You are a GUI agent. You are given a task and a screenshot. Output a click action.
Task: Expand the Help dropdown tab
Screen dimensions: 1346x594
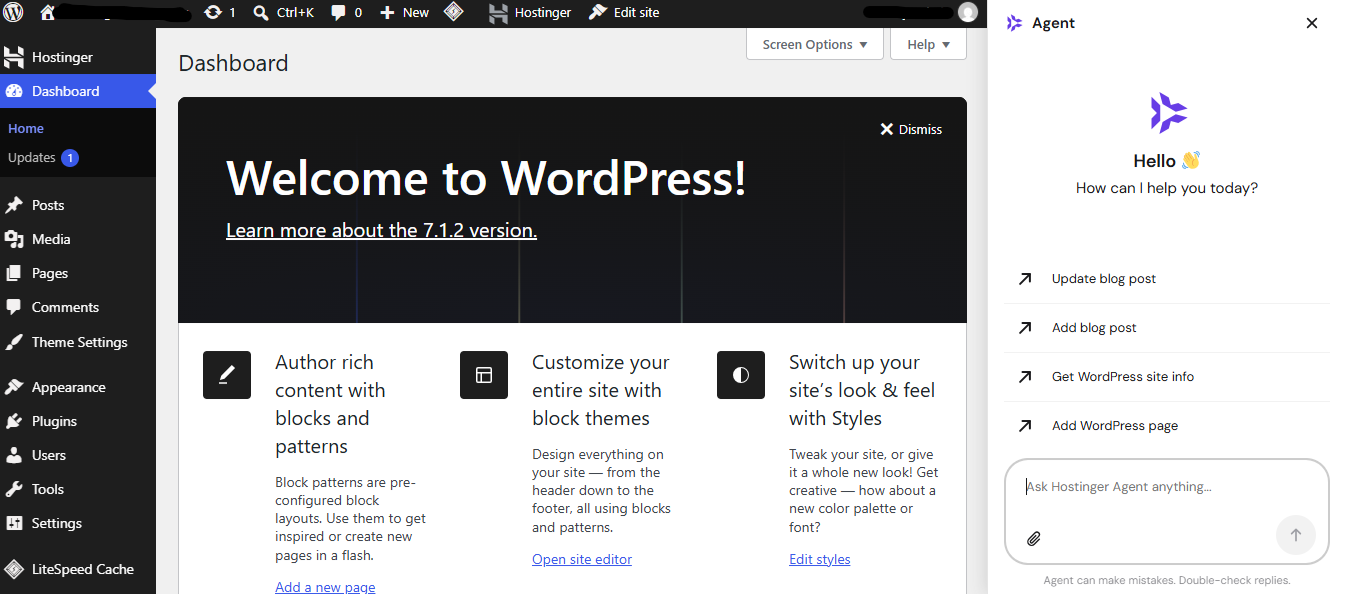coord(928,44)
